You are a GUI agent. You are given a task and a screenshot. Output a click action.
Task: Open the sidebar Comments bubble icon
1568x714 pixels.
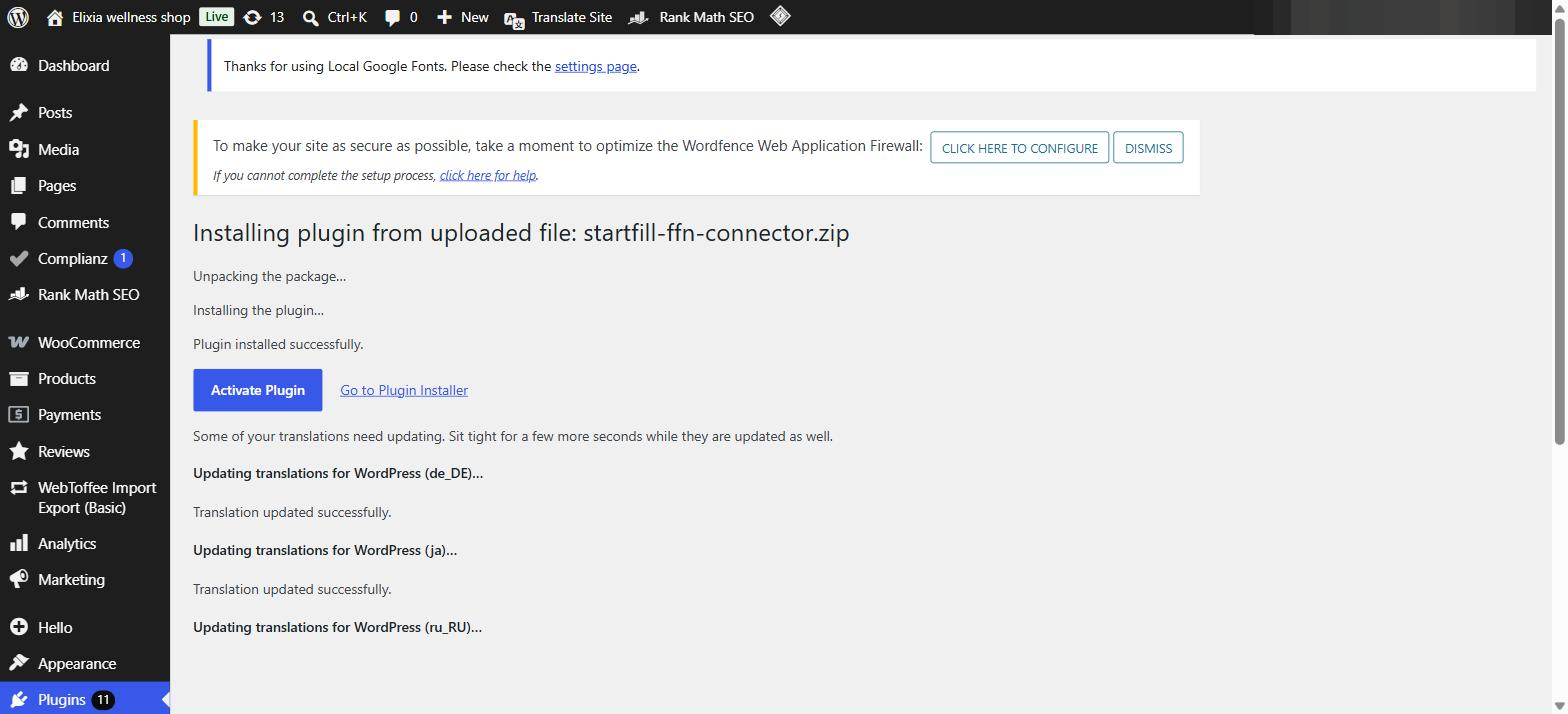18,222
